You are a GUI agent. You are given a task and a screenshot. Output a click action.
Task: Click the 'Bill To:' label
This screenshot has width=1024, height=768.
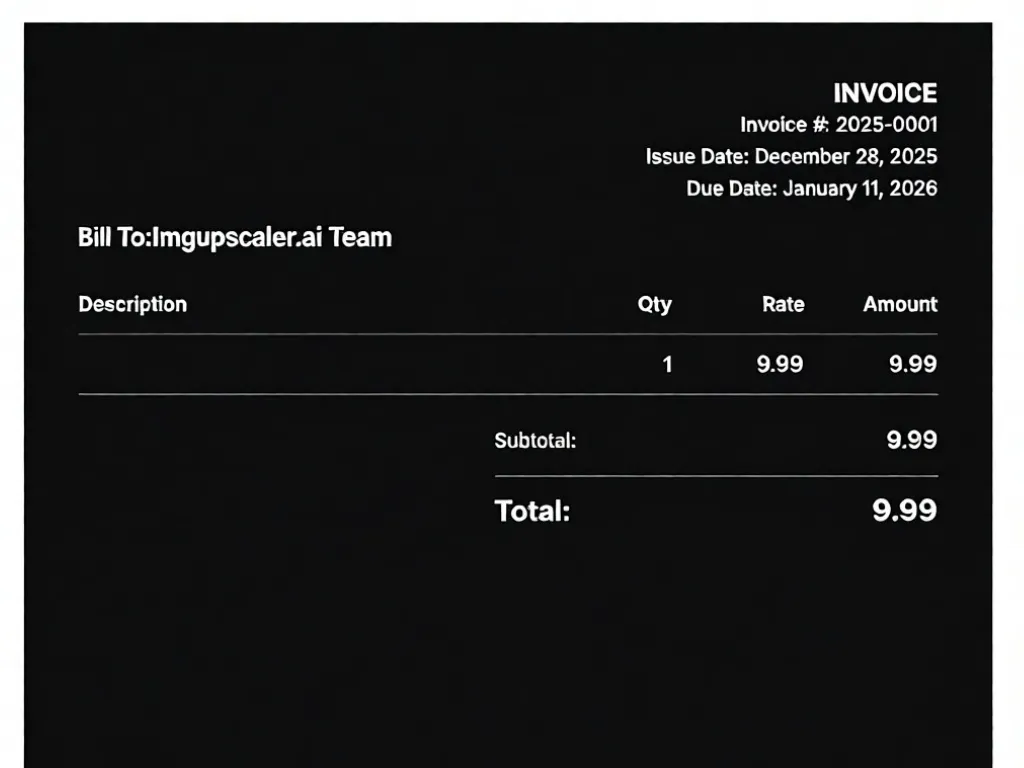(113, 238)
